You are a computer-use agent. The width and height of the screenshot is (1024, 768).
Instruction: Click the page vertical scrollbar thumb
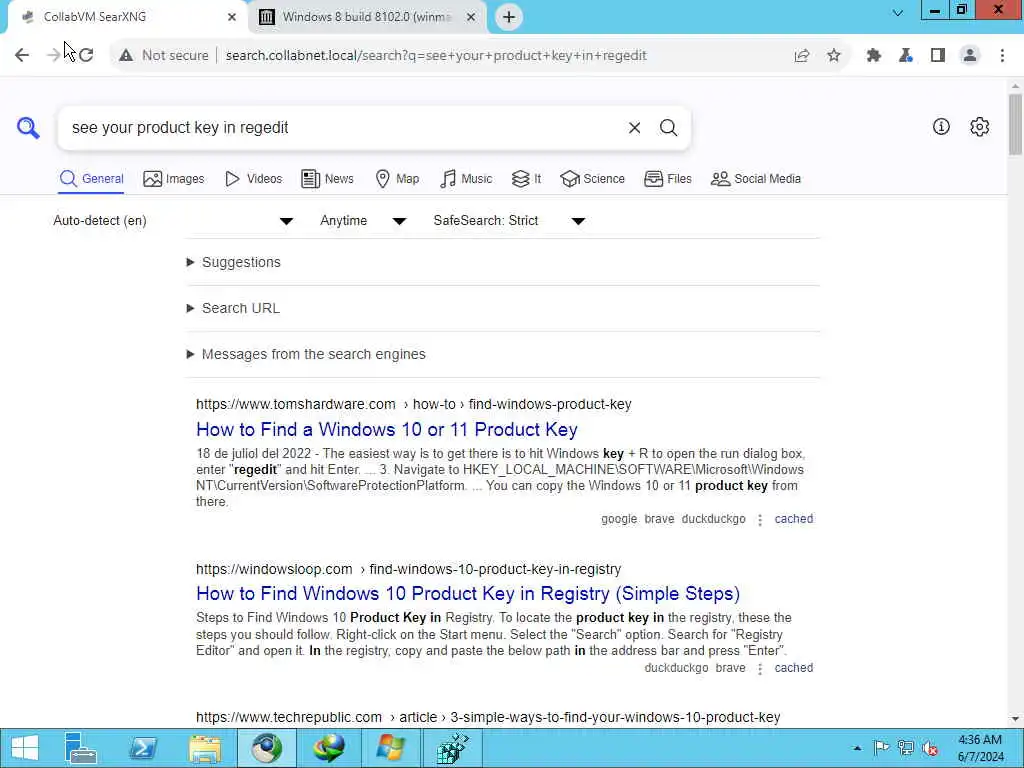(1015, 125)
